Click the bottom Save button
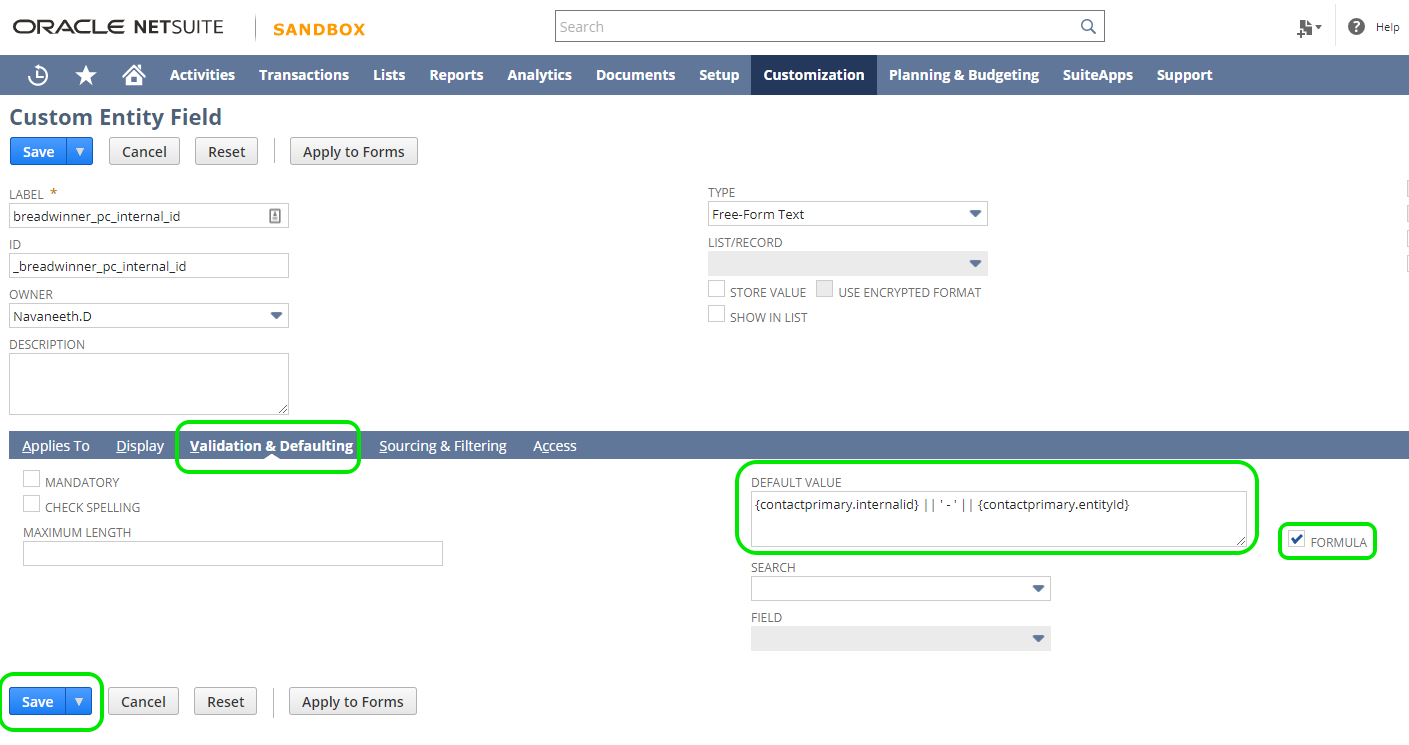The image size is (1409, 745). tap(38, 701)
